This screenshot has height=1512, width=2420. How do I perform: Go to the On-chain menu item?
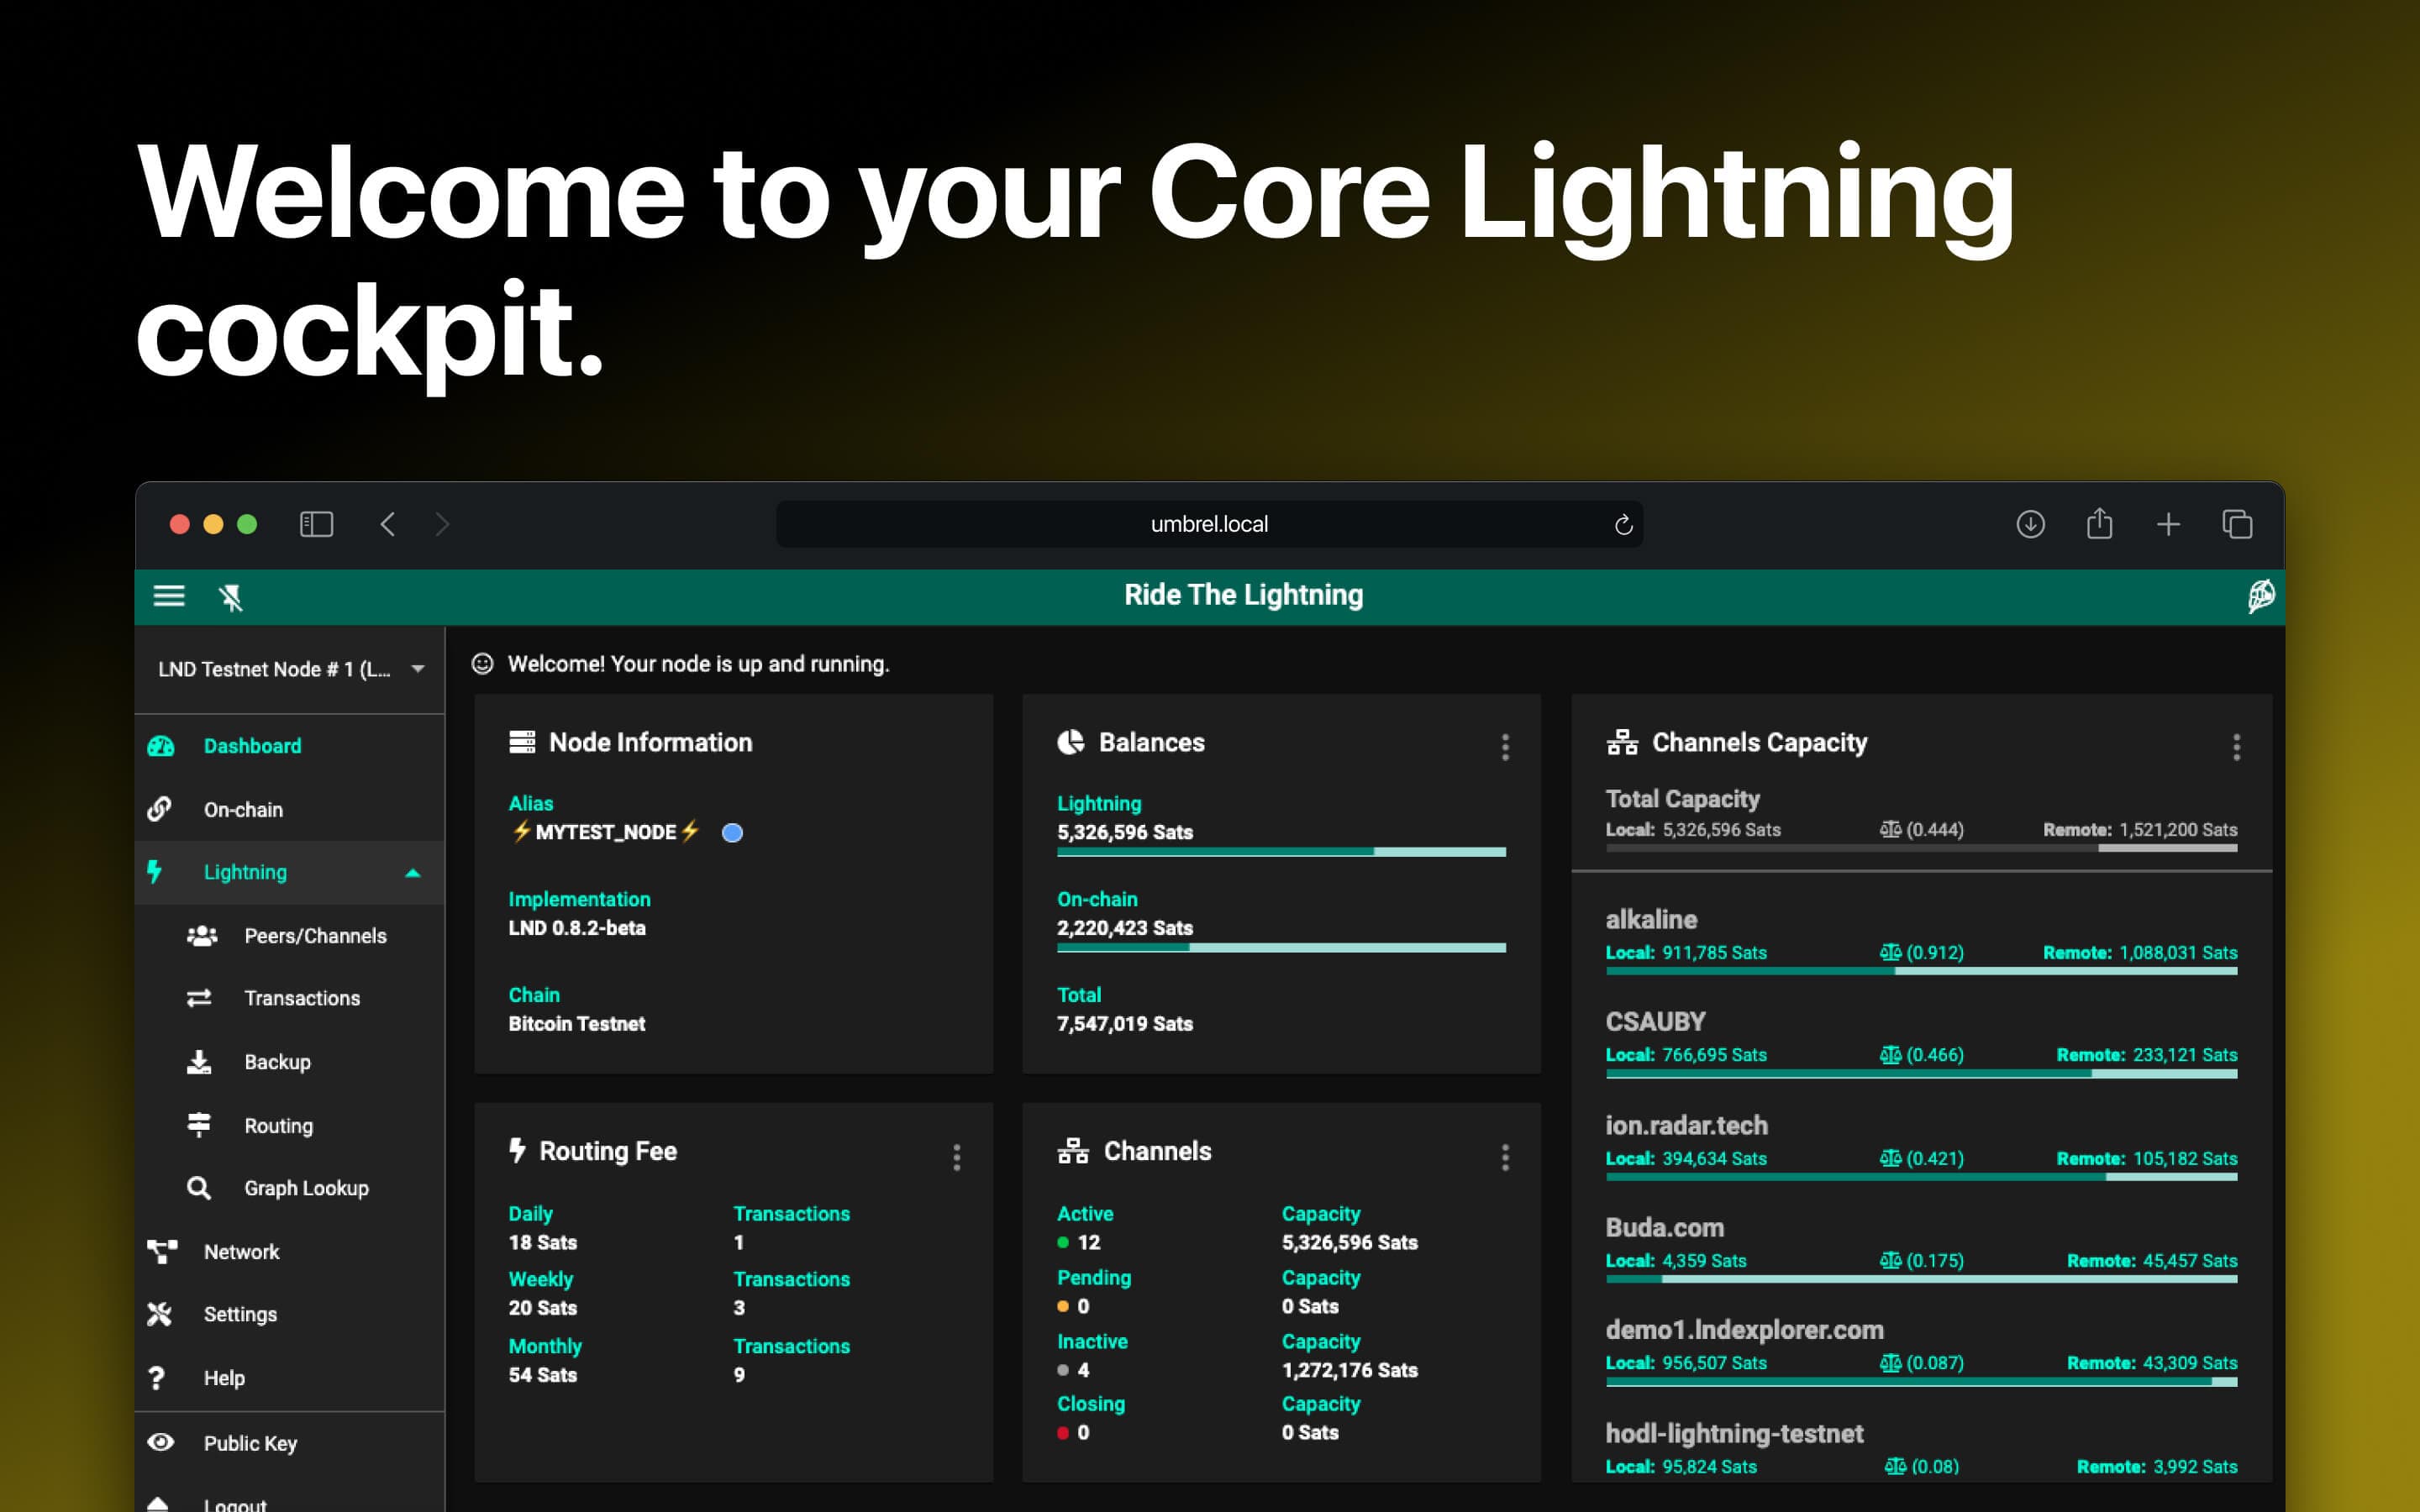point(243,810)
